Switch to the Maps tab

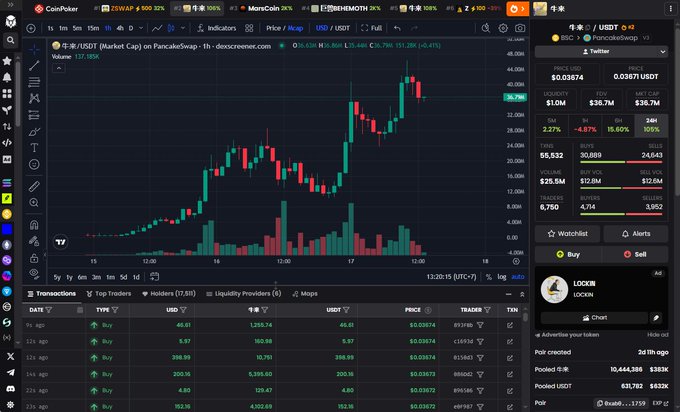pyautogui.click(x=305, y=294)
